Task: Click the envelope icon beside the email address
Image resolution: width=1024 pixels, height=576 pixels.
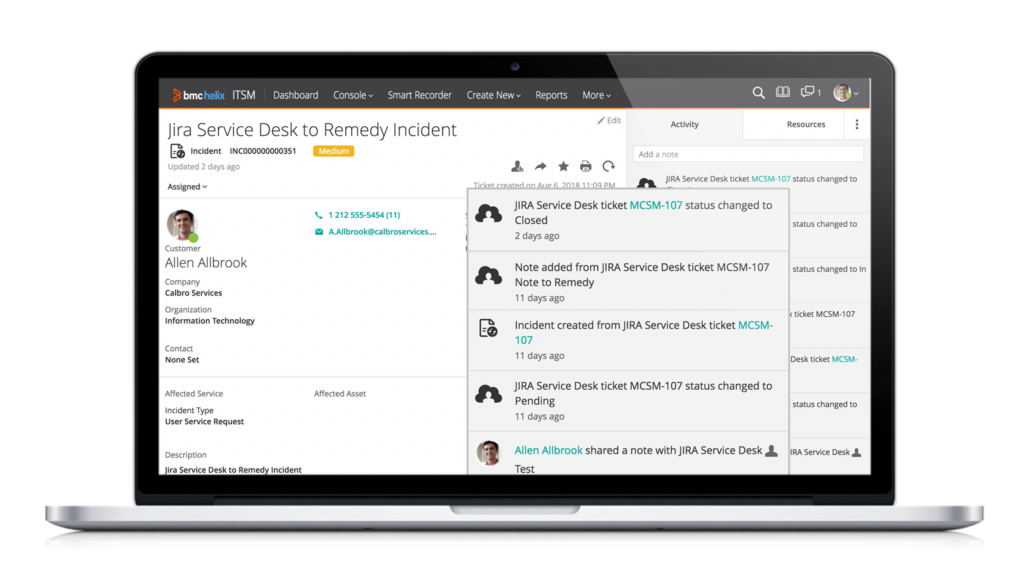Action: [x=319, y=232]
